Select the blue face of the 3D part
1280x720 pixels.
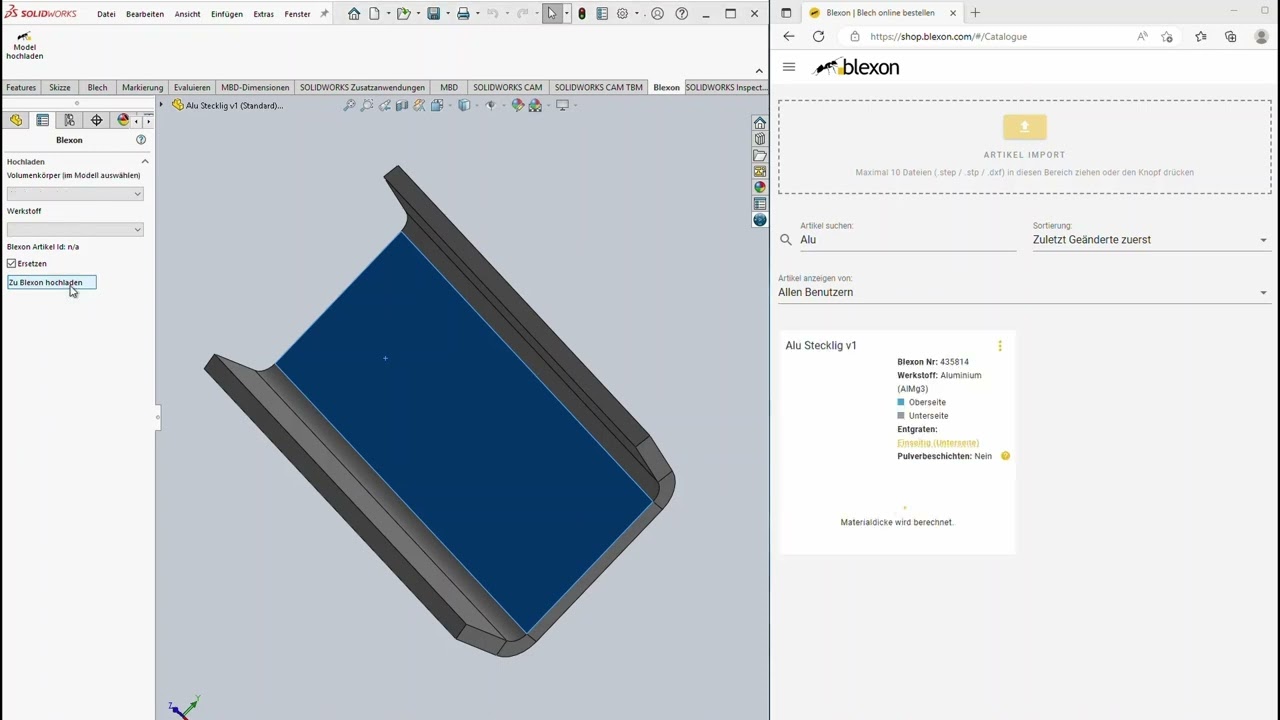tap(465, 430)
